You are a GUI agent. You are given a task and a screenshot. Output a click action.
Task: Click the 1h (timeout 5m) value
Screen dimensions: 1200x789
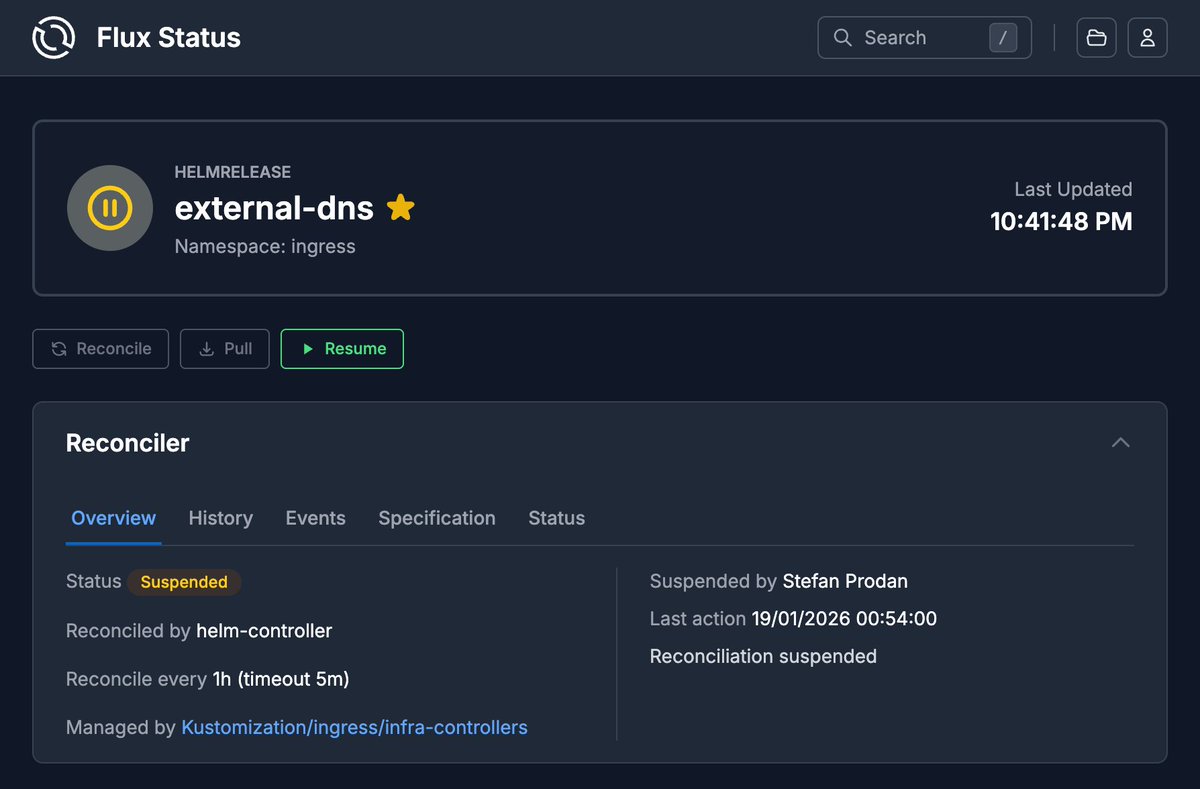(281, 680)
